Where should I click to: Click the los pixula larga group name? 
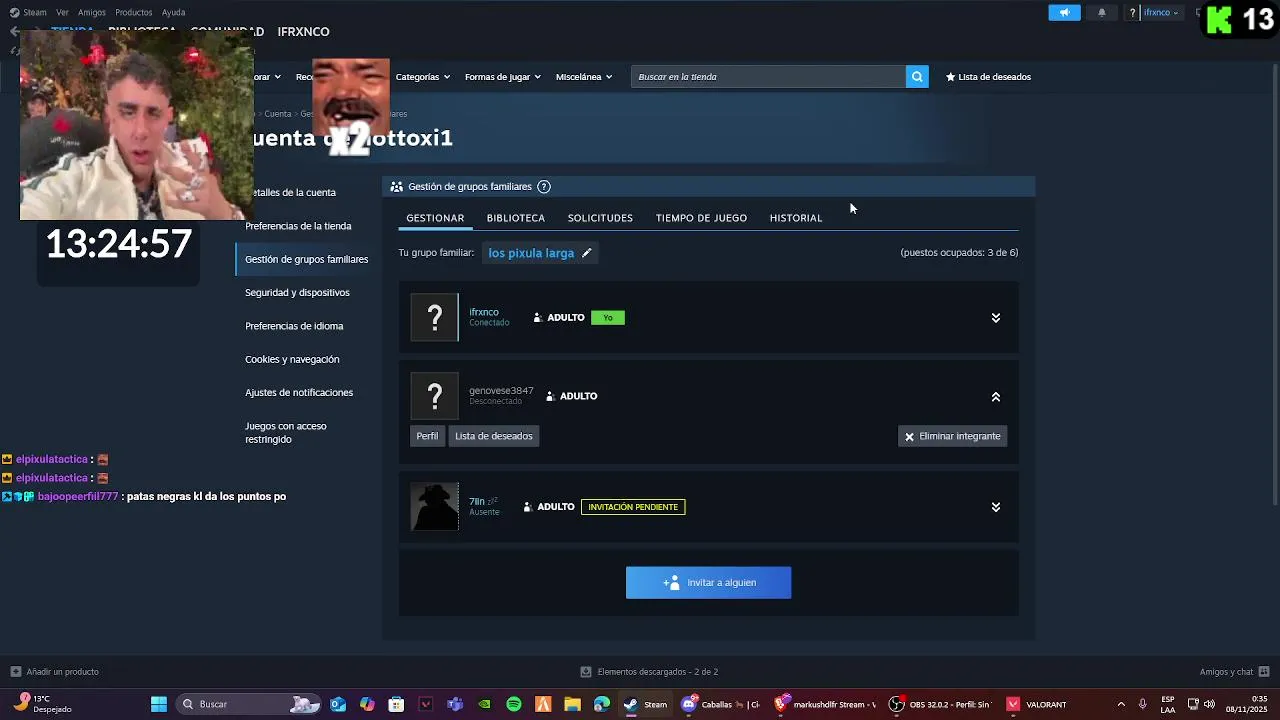click(531, 253)
